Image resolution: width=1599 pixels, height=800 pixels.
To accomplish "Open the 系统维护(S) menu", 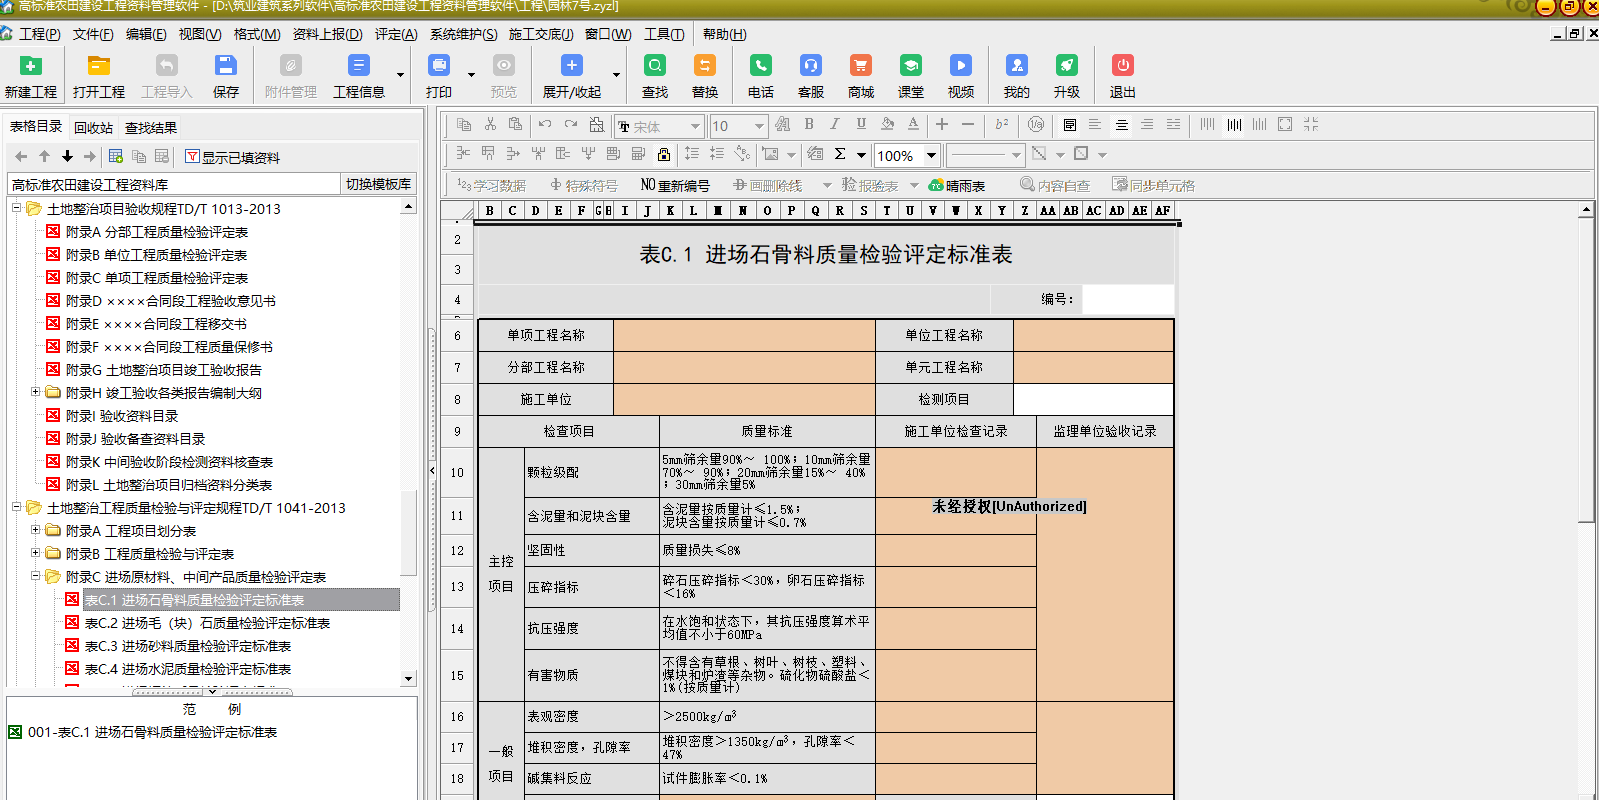I will click(x=463, y=34).
